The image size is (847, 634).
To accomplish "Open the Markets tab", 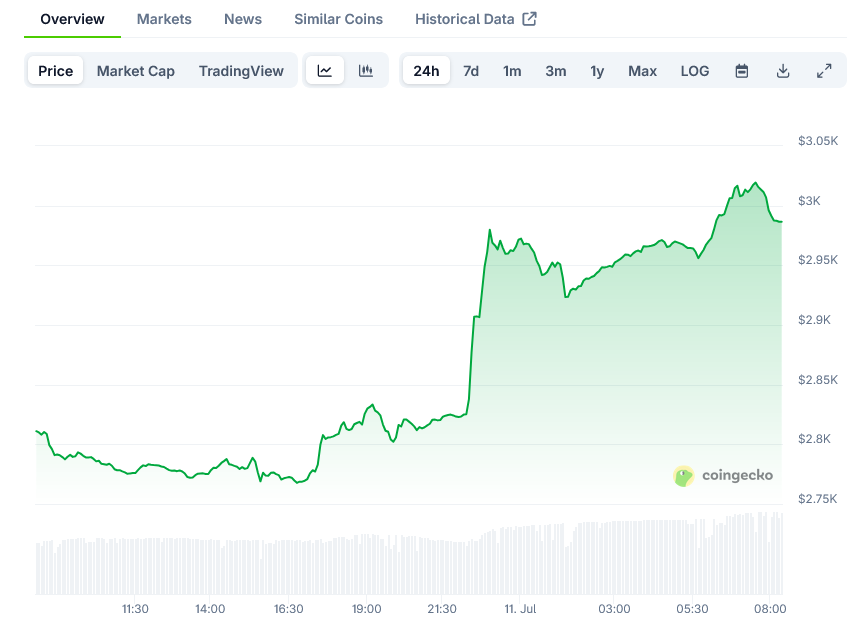I will pyautogui.click(x=164, y=19).
